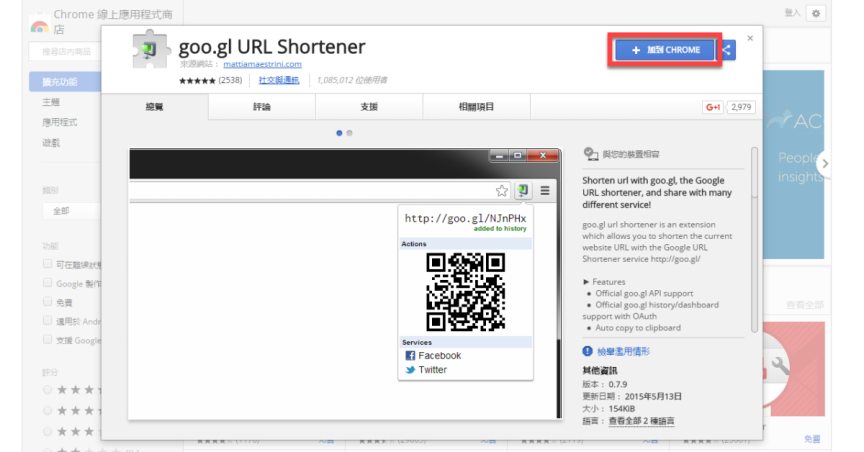Screen dimensions: 864x452
Task: Open the 全部 category dropdown
Action: click(x=72, y=211)
